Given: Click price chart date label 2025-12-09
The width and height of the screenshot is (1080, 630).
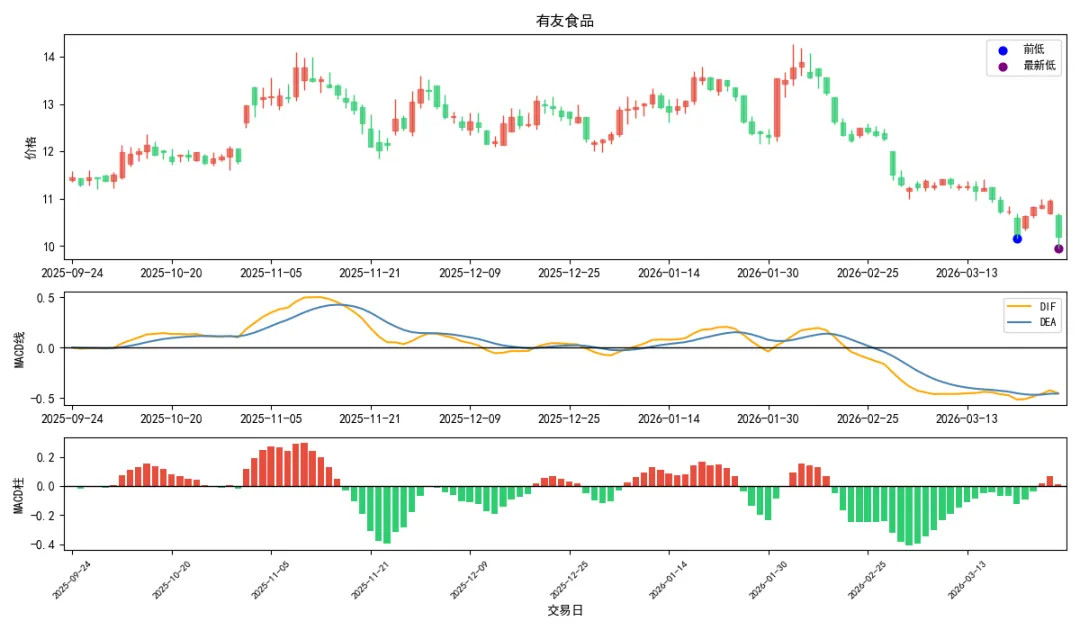Looking at the screenshot, I should (470, 273).
